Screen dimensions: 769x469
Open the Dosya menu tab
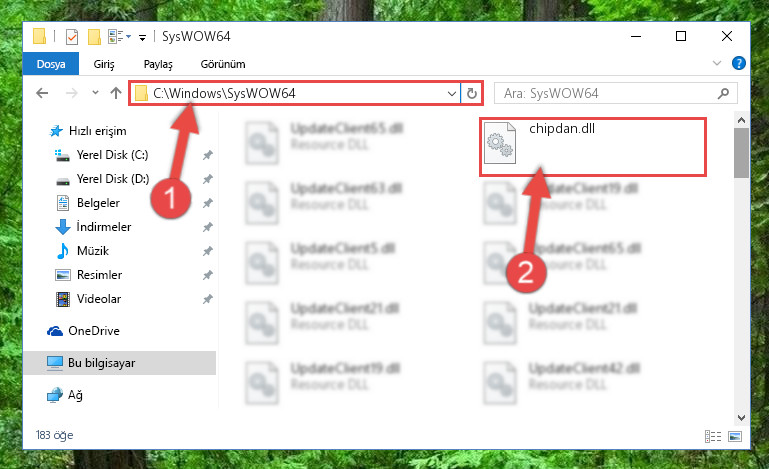51,64
